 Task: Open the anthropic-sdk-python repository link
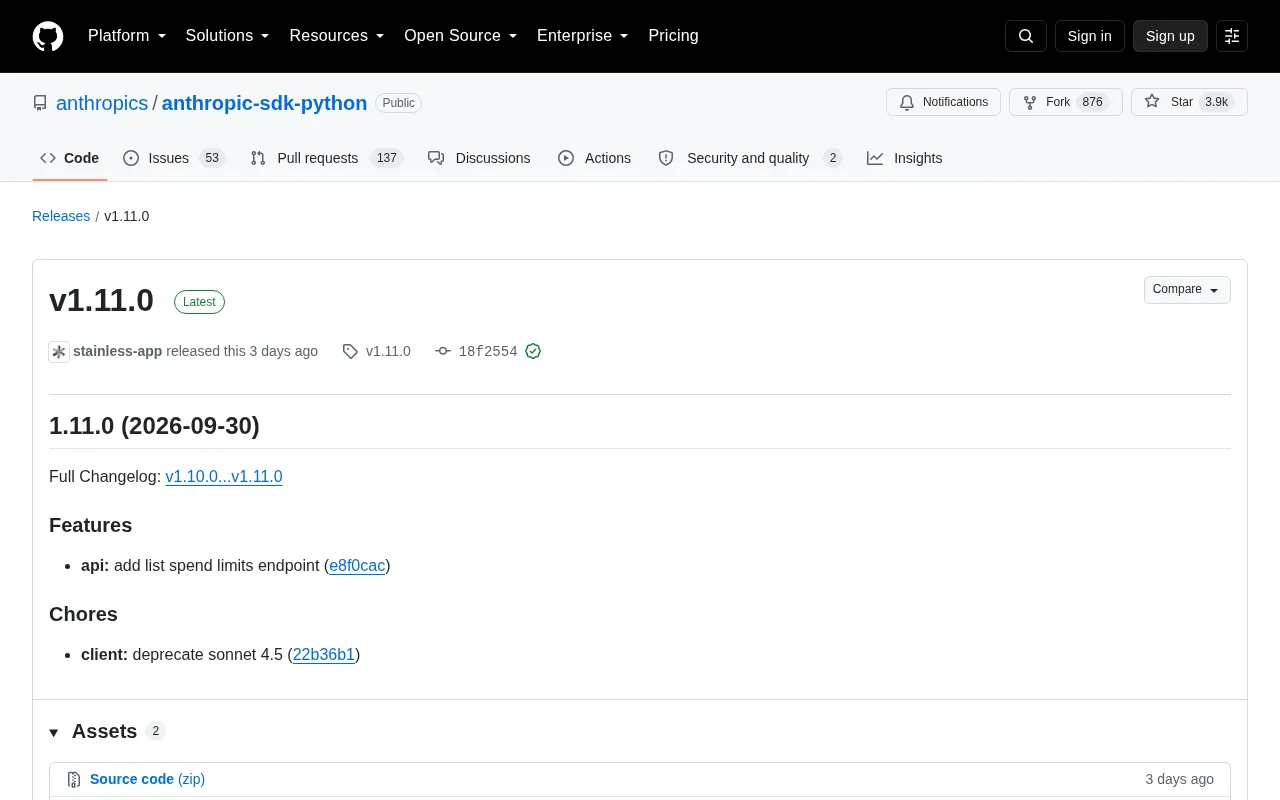pos(264,103)
